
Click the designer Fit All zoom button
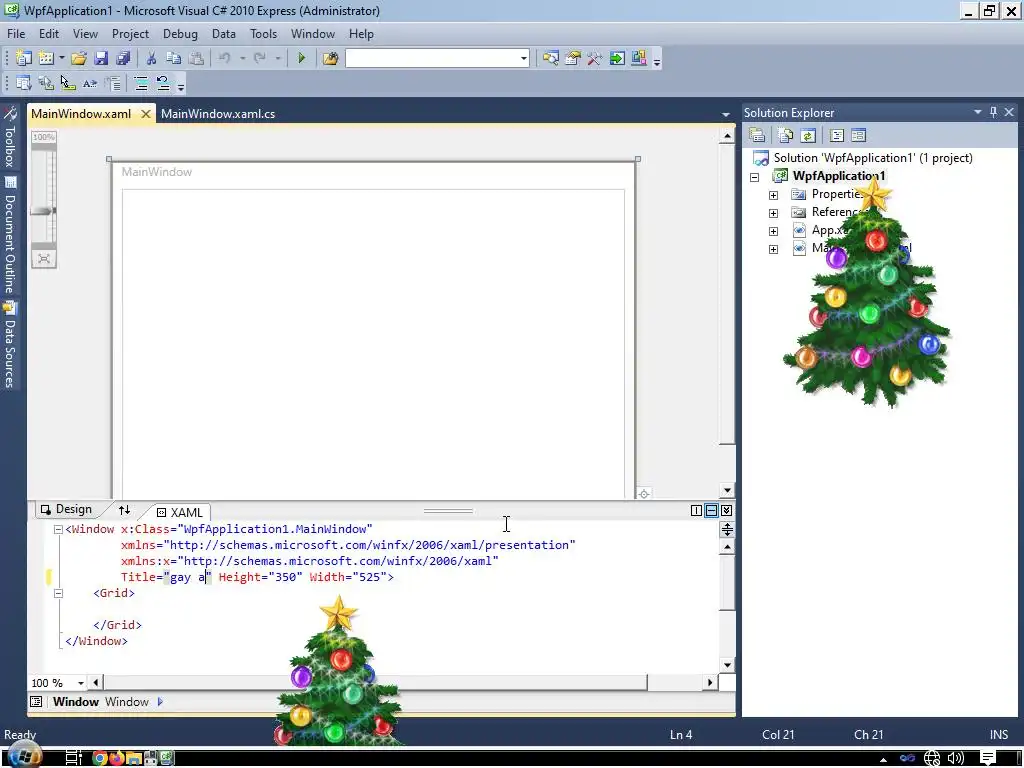pyautogui.click(x=44, y=259)
